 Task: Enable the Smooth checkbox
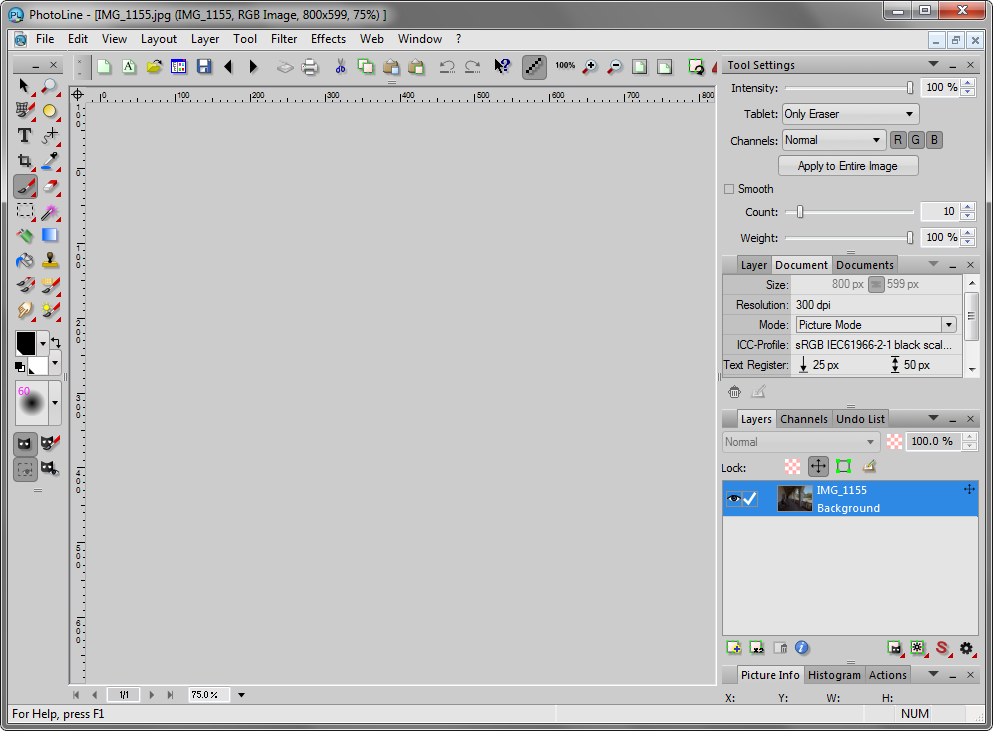pyautogui.click(x=729, y=189)
